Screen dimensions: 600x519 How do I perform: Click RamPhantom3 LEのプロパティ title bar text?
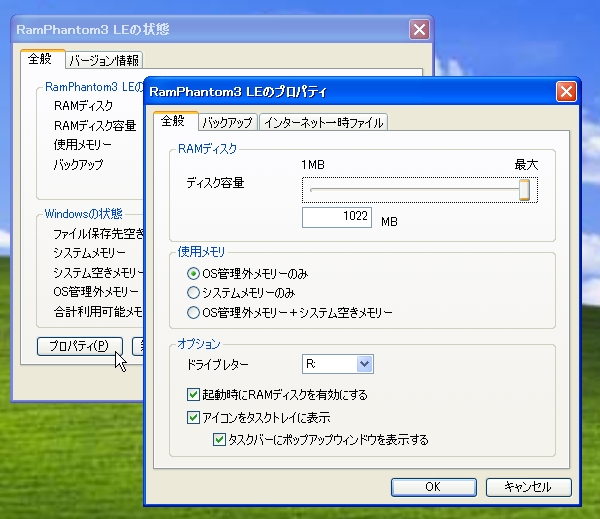click(238, 92)
